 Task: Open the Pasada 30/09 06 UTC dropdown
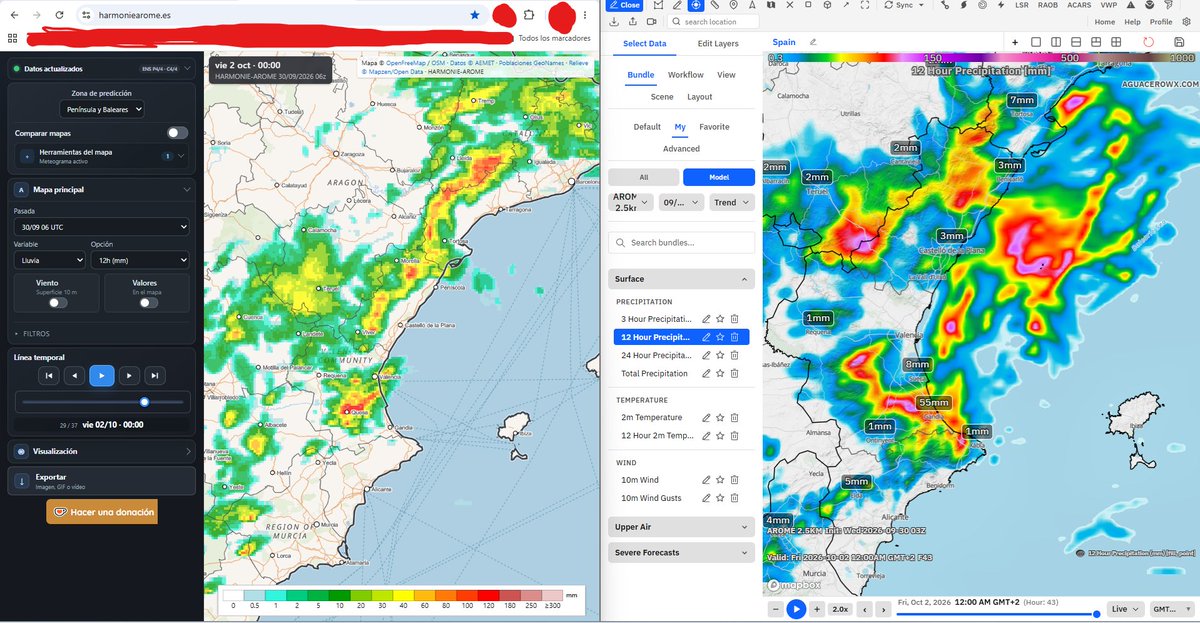pos(101,227)
